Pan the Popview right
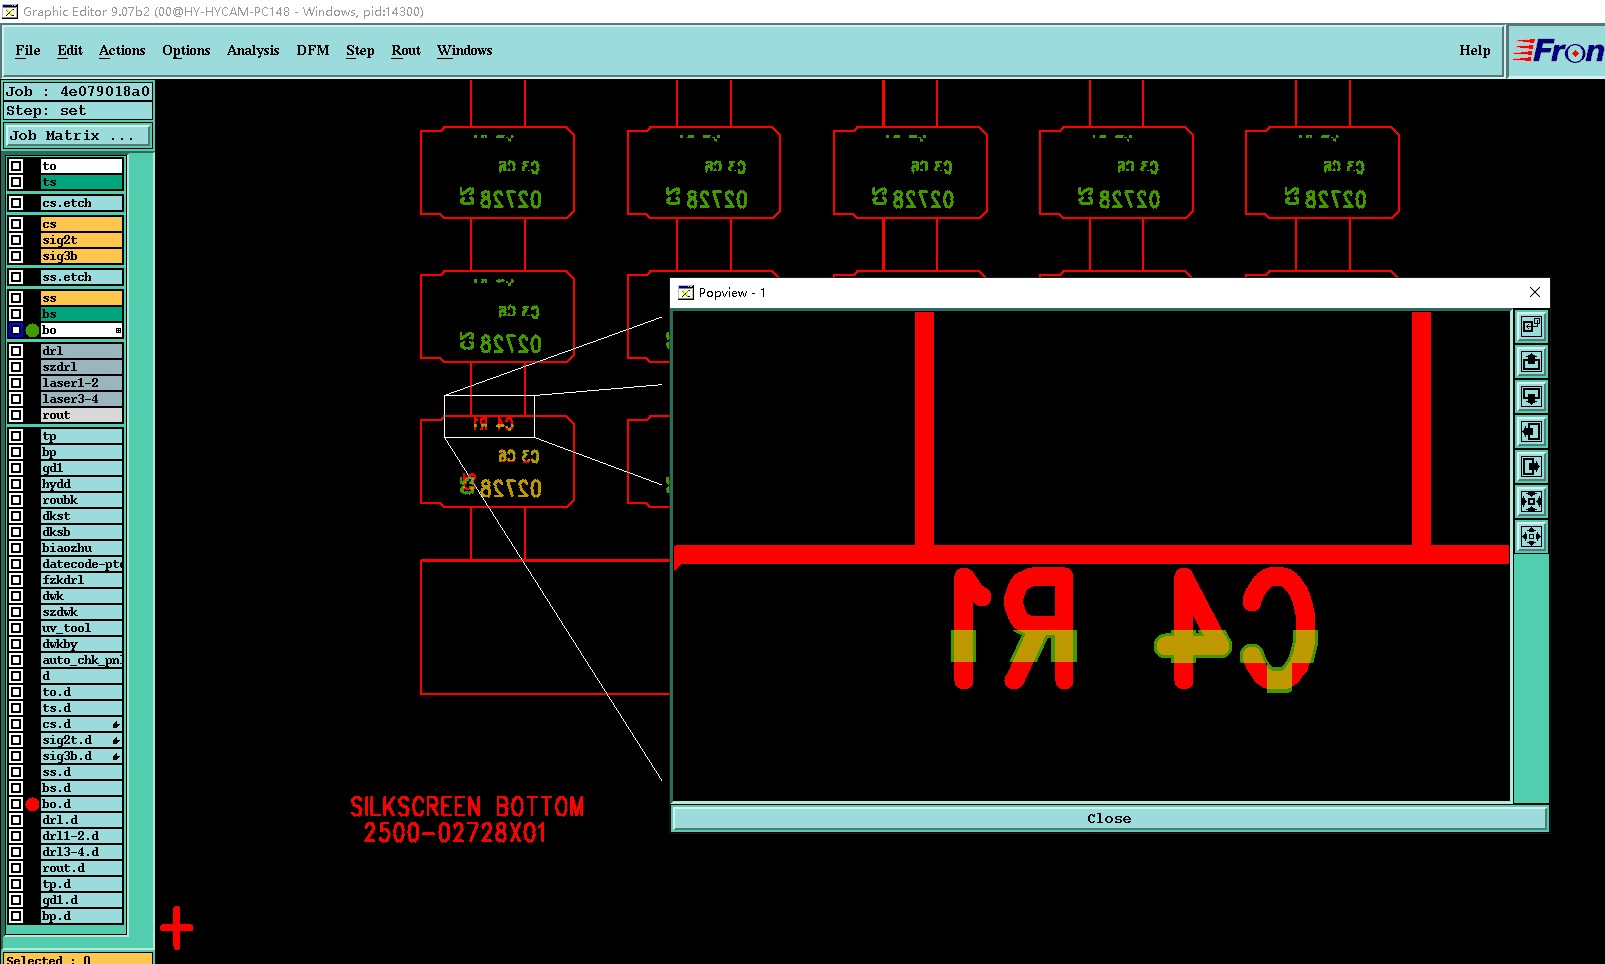This screenshot has width=1605, height=964. (x=1531, y=466)
